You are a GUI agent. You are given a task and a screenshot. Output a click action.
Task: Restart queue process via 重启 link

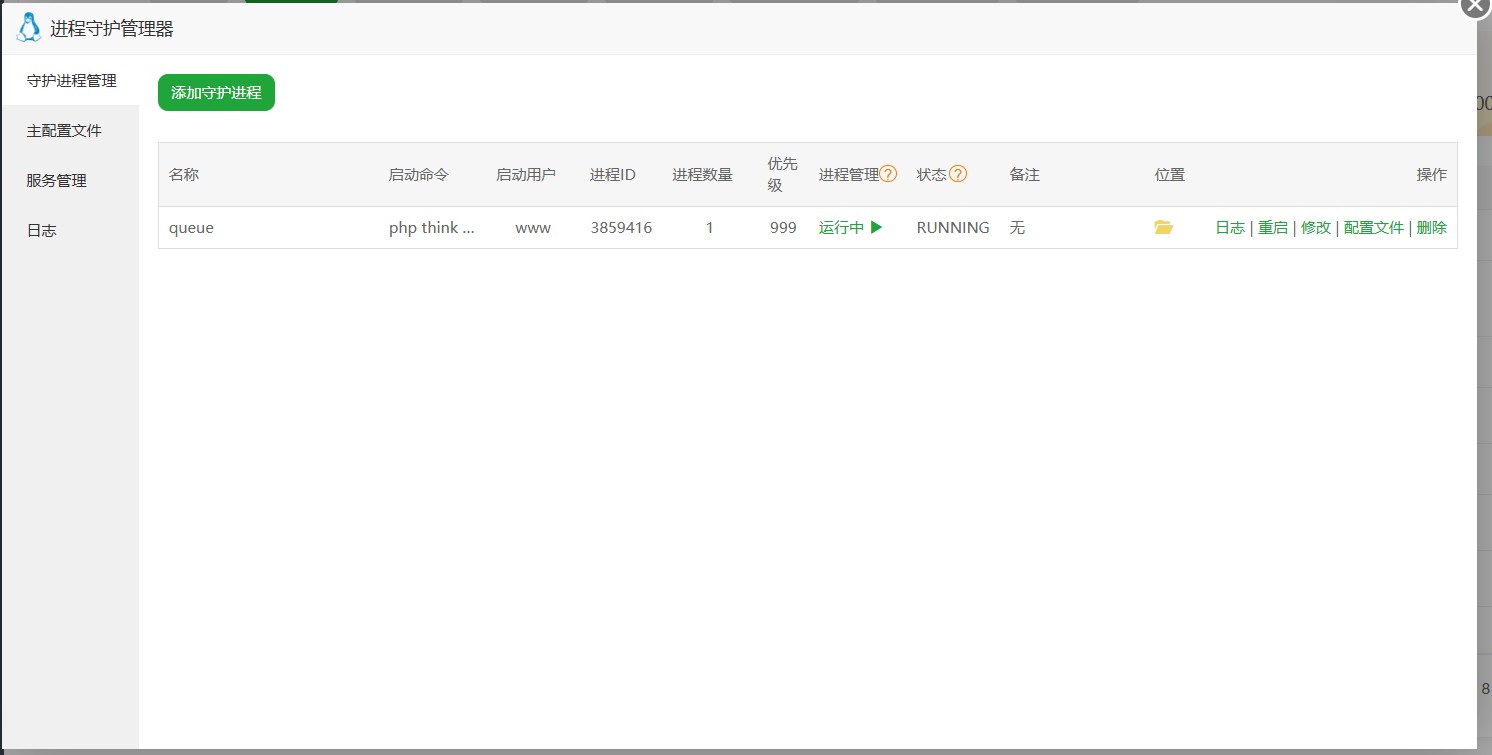(1273, 228)
